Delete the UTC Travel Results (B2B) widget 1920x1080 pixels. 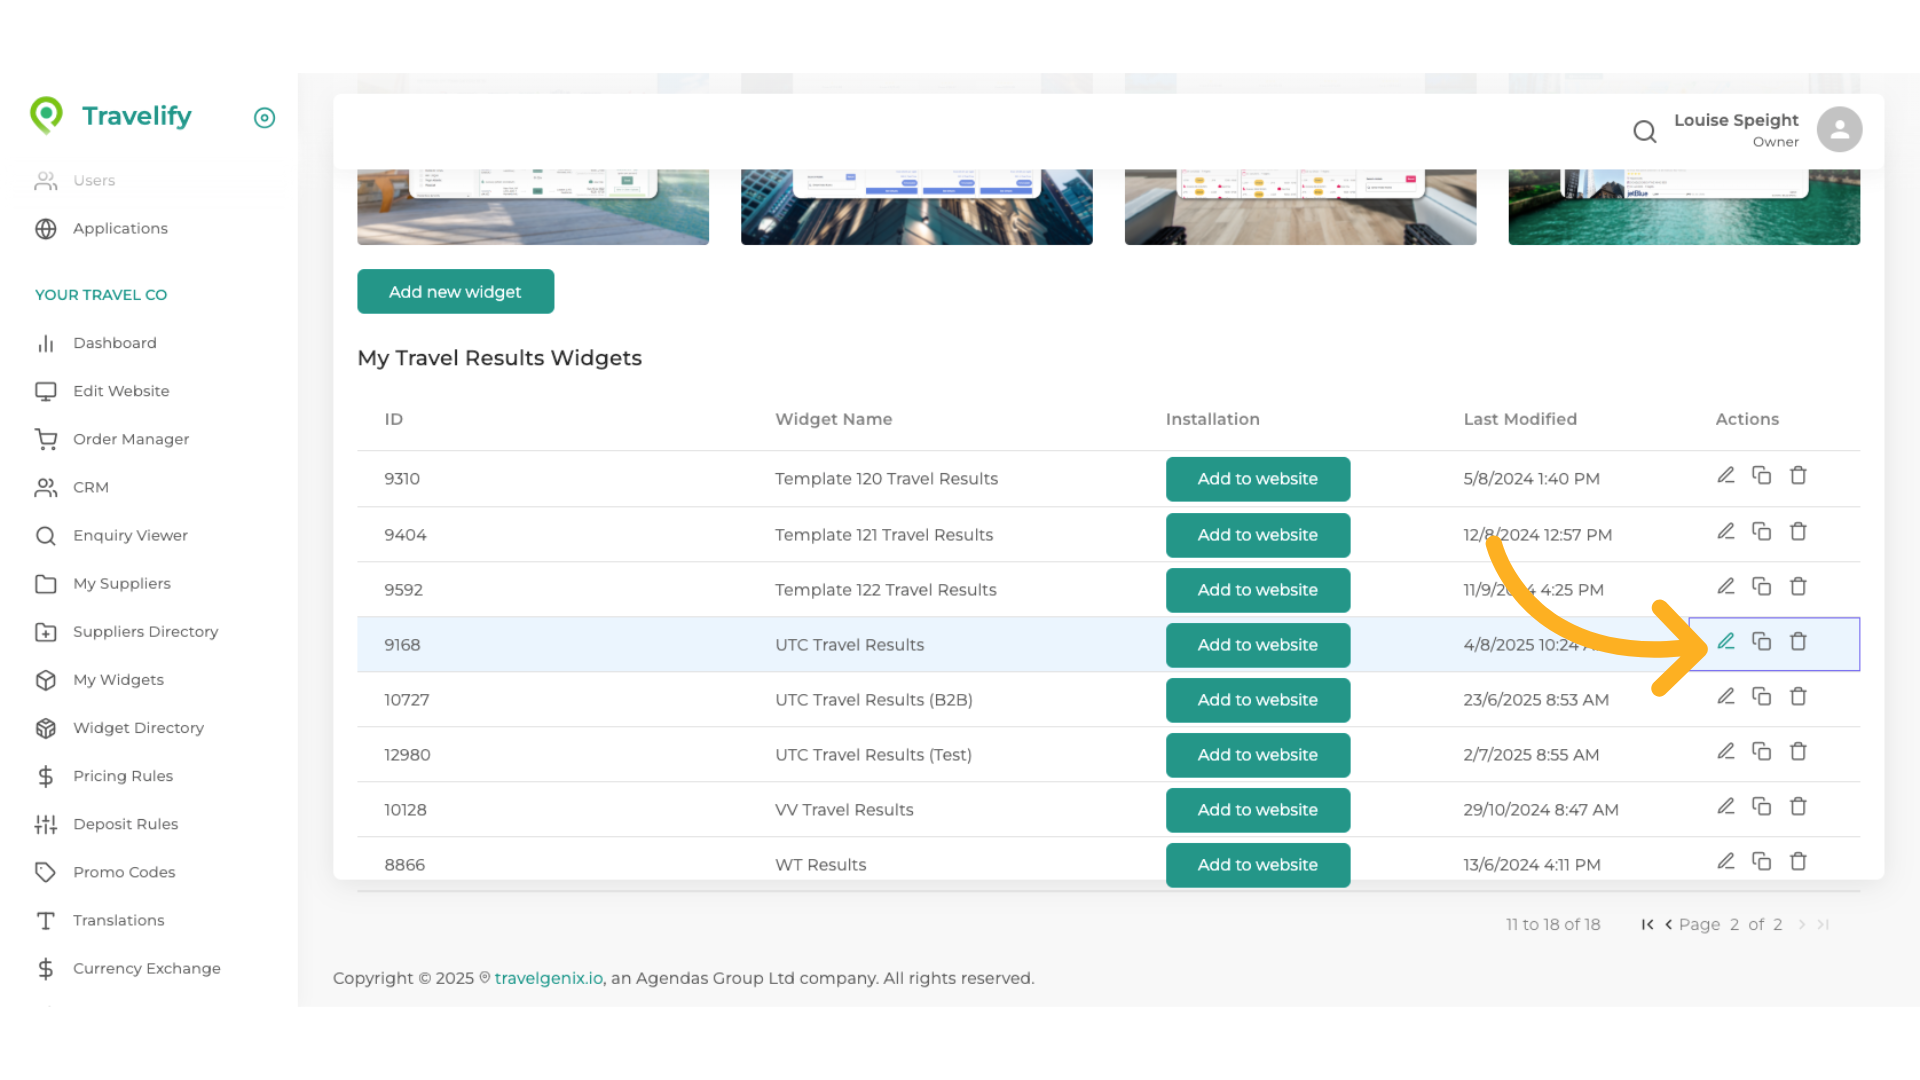tap(1798, 697)
